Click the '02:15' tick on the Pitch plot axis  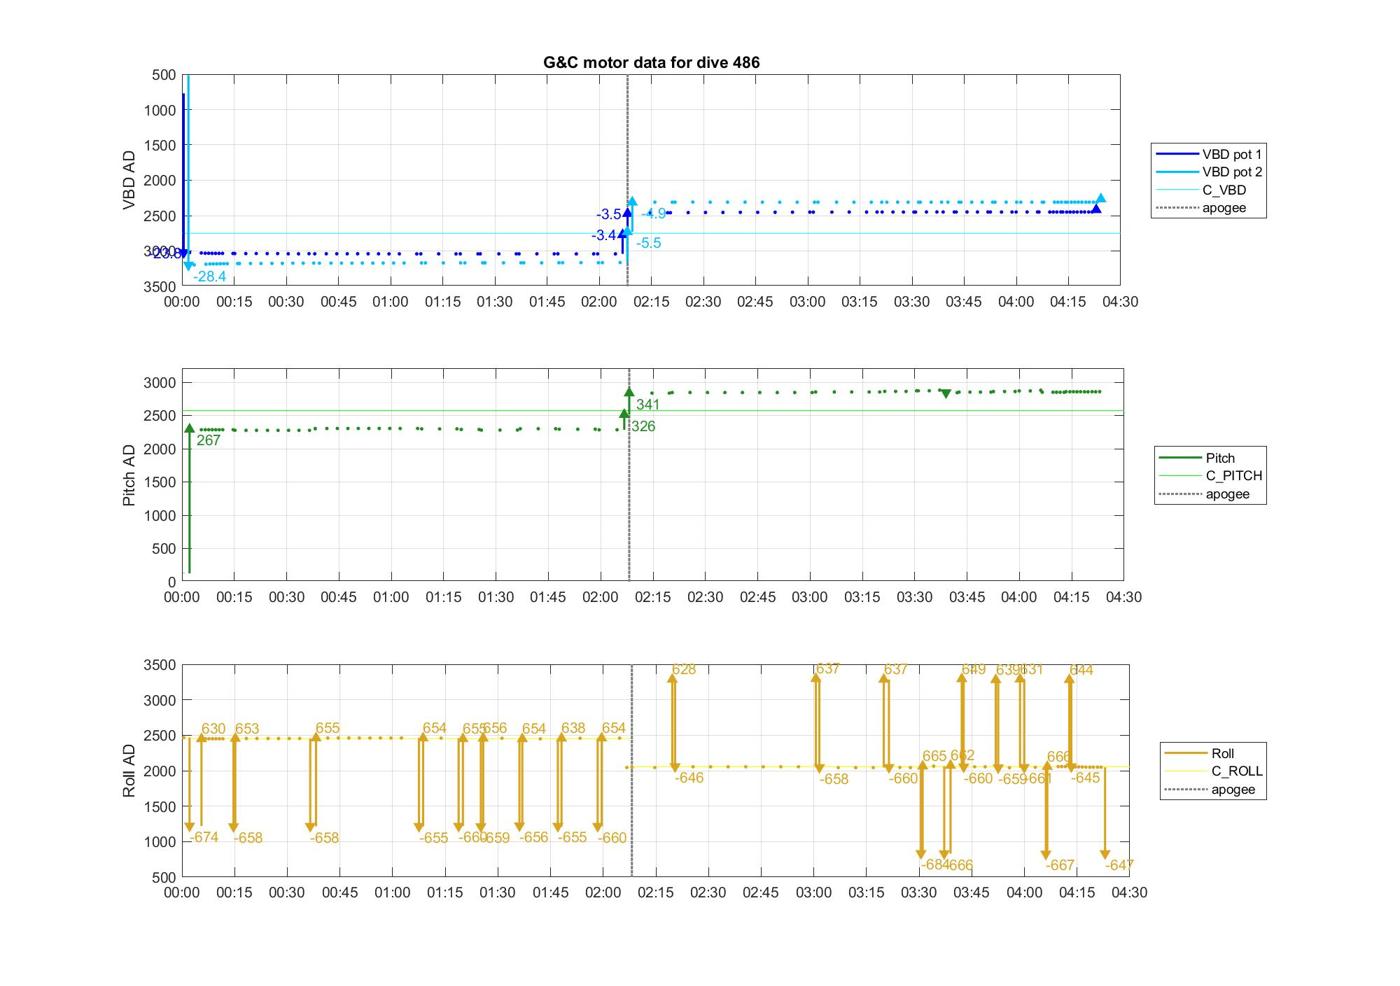pos(653,597)
